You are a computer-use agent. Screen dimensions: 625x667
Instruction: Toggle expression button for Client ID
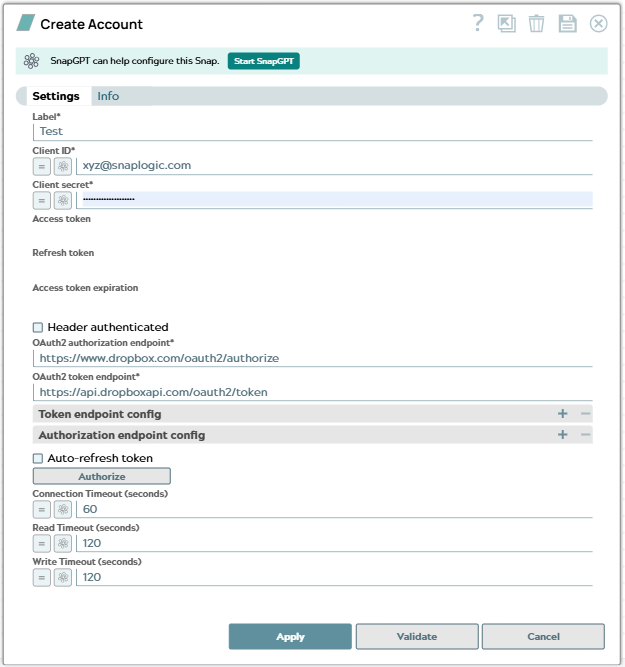pos(42,166)
